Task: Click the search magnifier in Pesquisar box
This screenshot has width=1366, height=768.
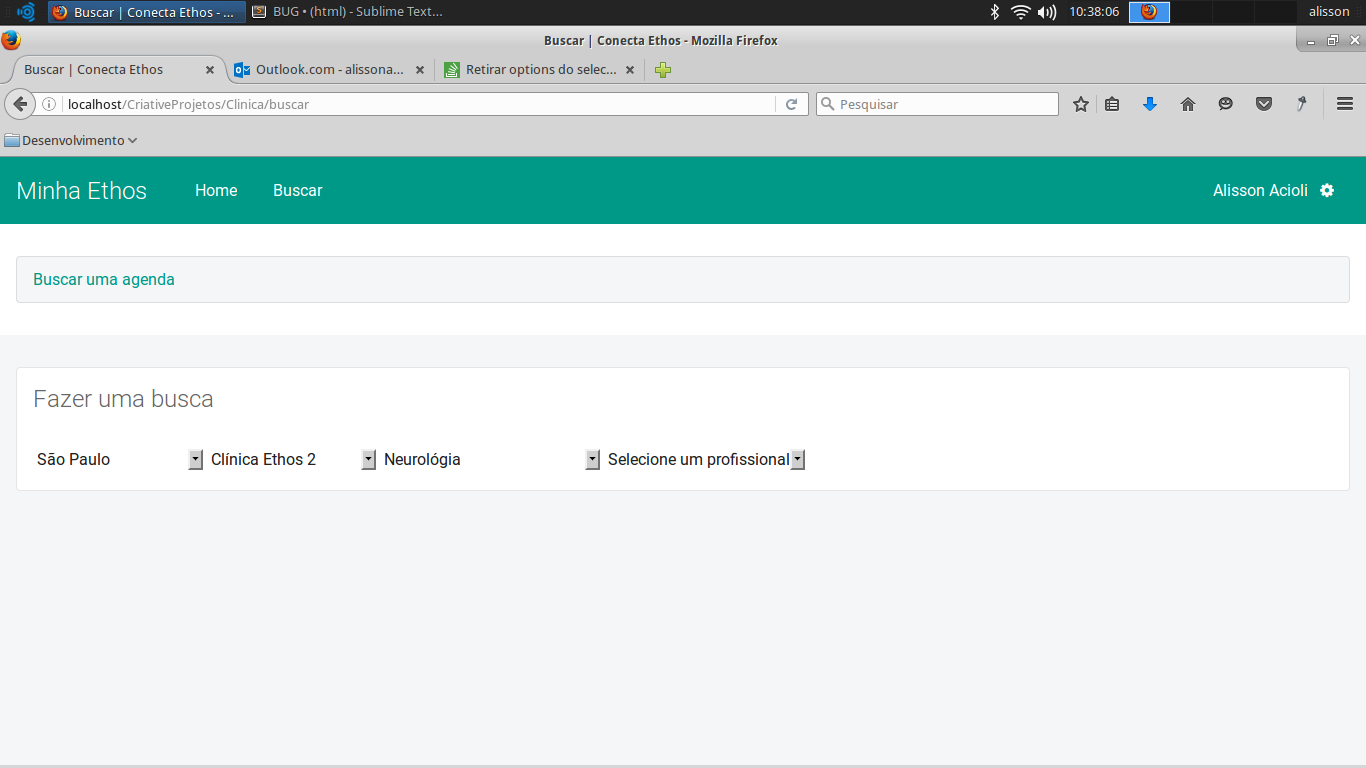Action: tap(828, 104)
